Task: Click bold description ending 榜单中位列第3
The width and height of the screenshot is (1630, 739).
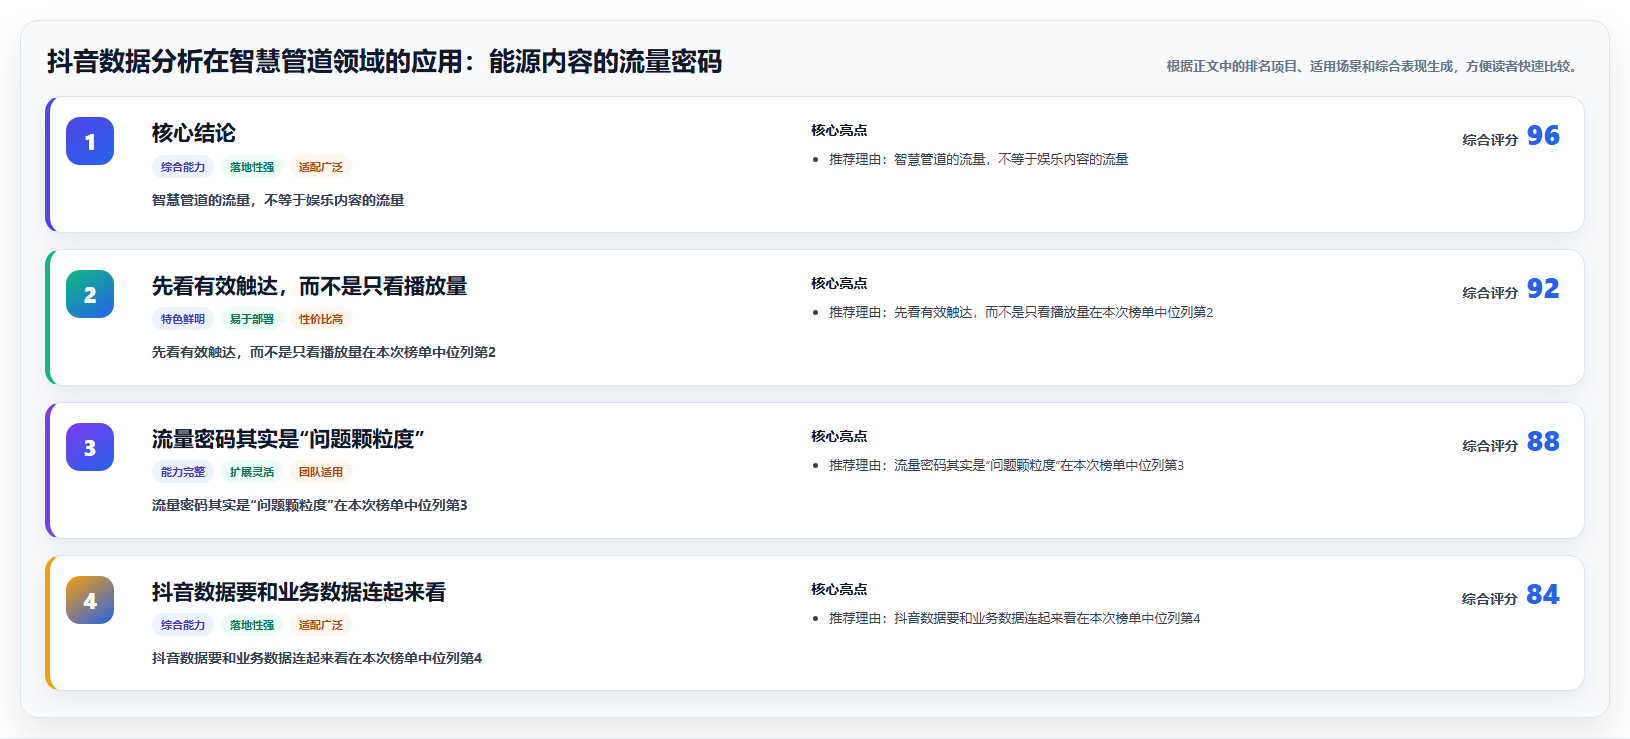Action: [x=310, y=505]
